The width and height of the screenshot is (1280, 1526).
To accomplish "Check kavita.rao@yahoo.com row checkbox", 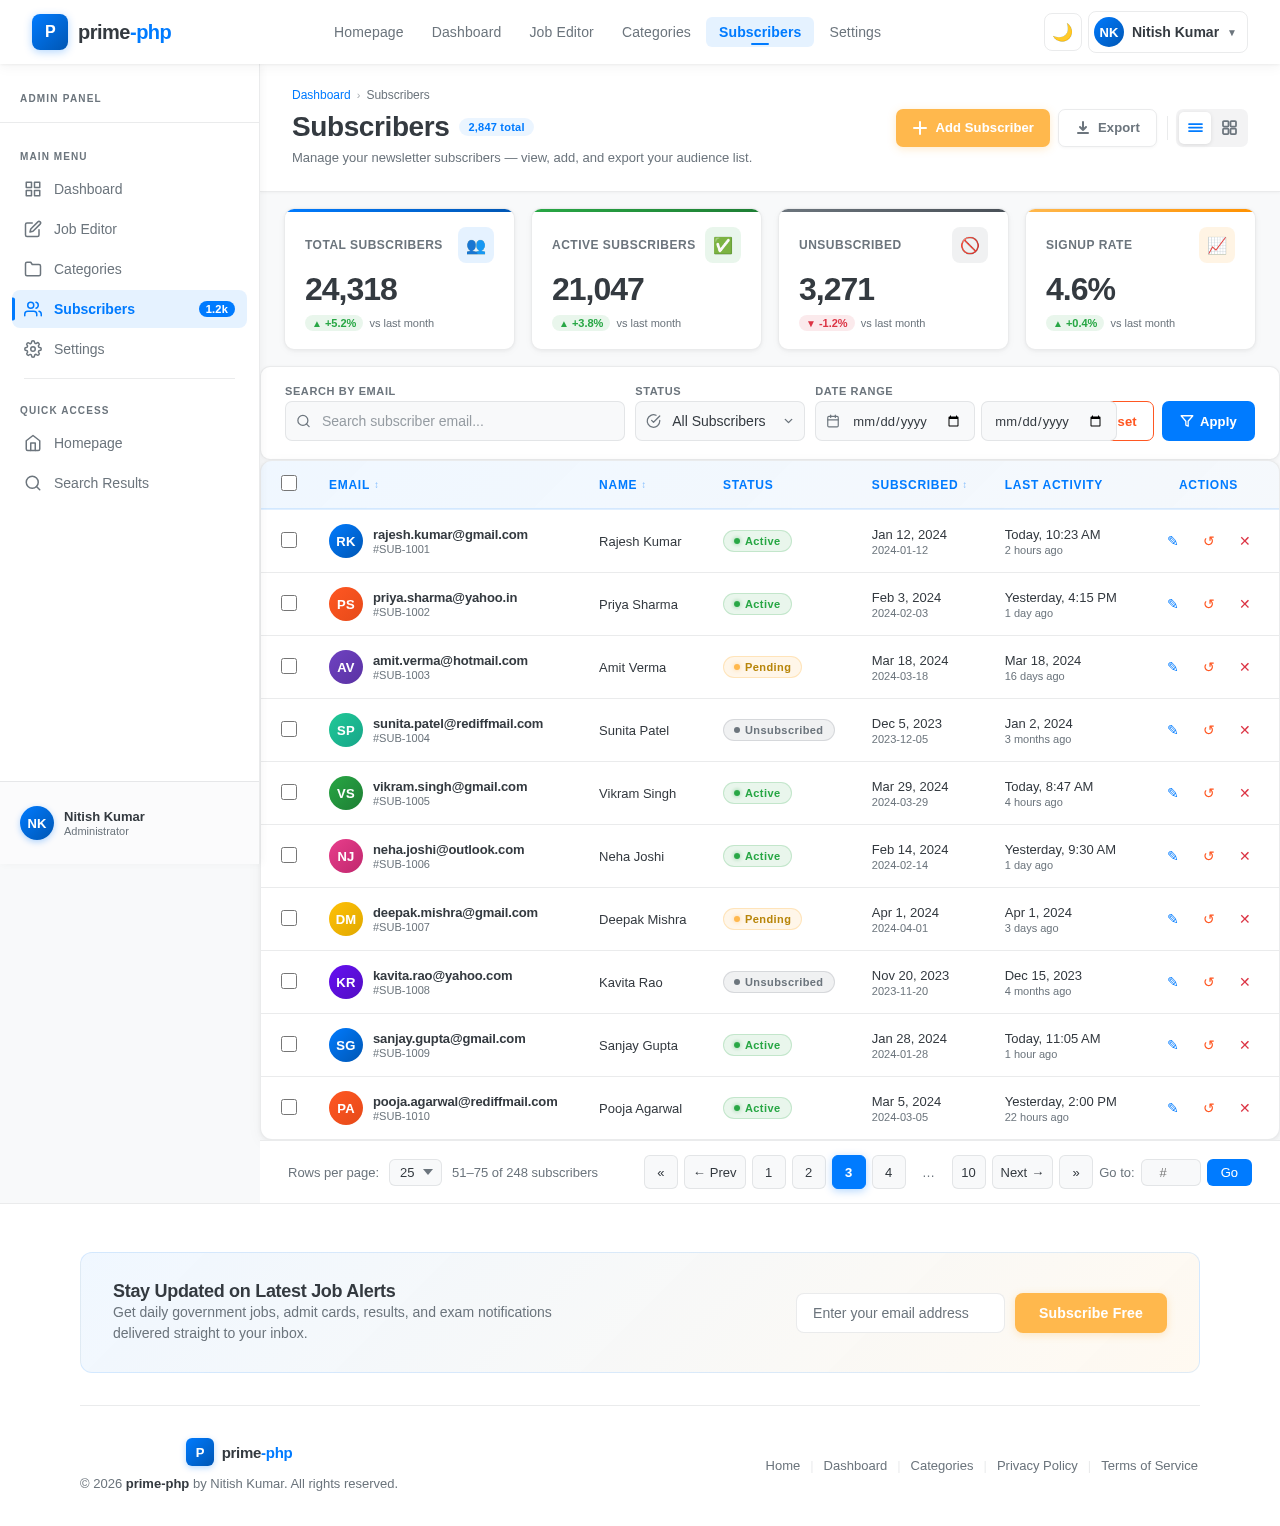I will (289, 981).
